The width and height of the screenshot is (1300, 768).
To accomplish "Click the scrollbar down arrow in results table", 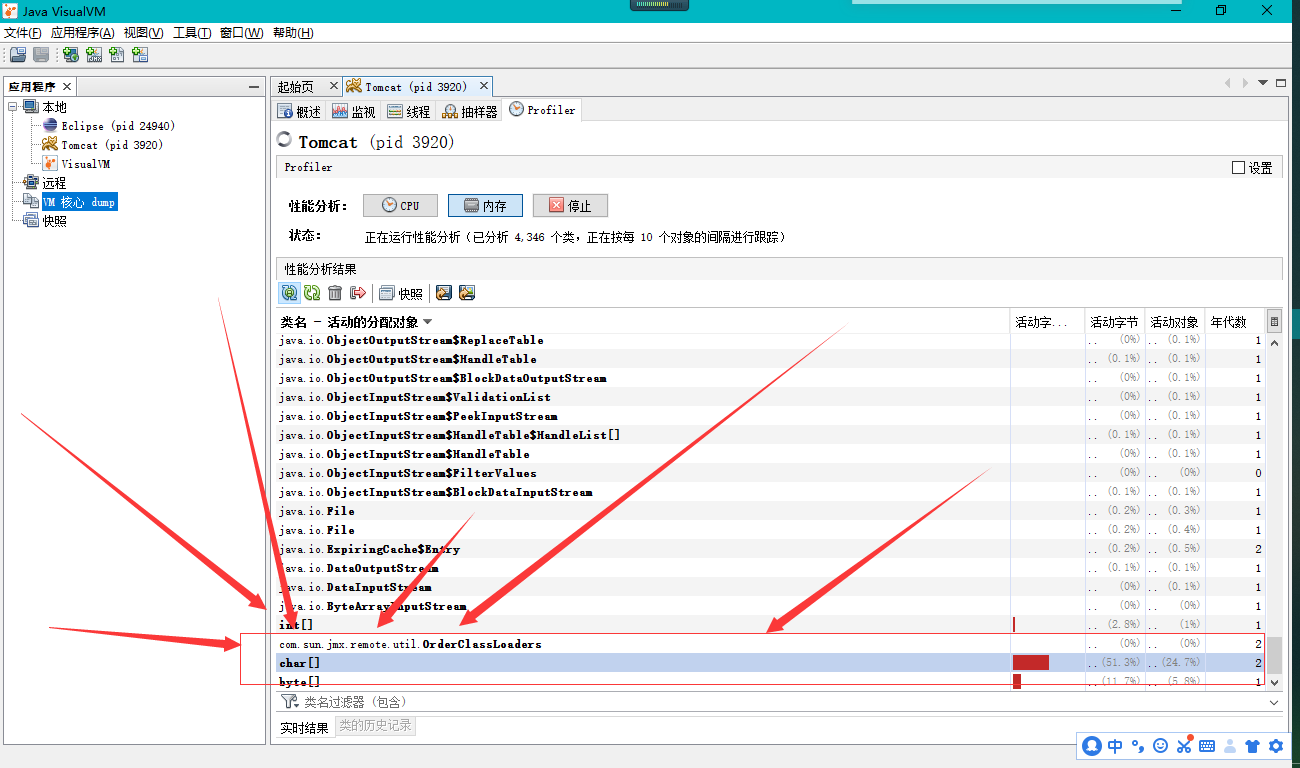I will [1274, 682].
